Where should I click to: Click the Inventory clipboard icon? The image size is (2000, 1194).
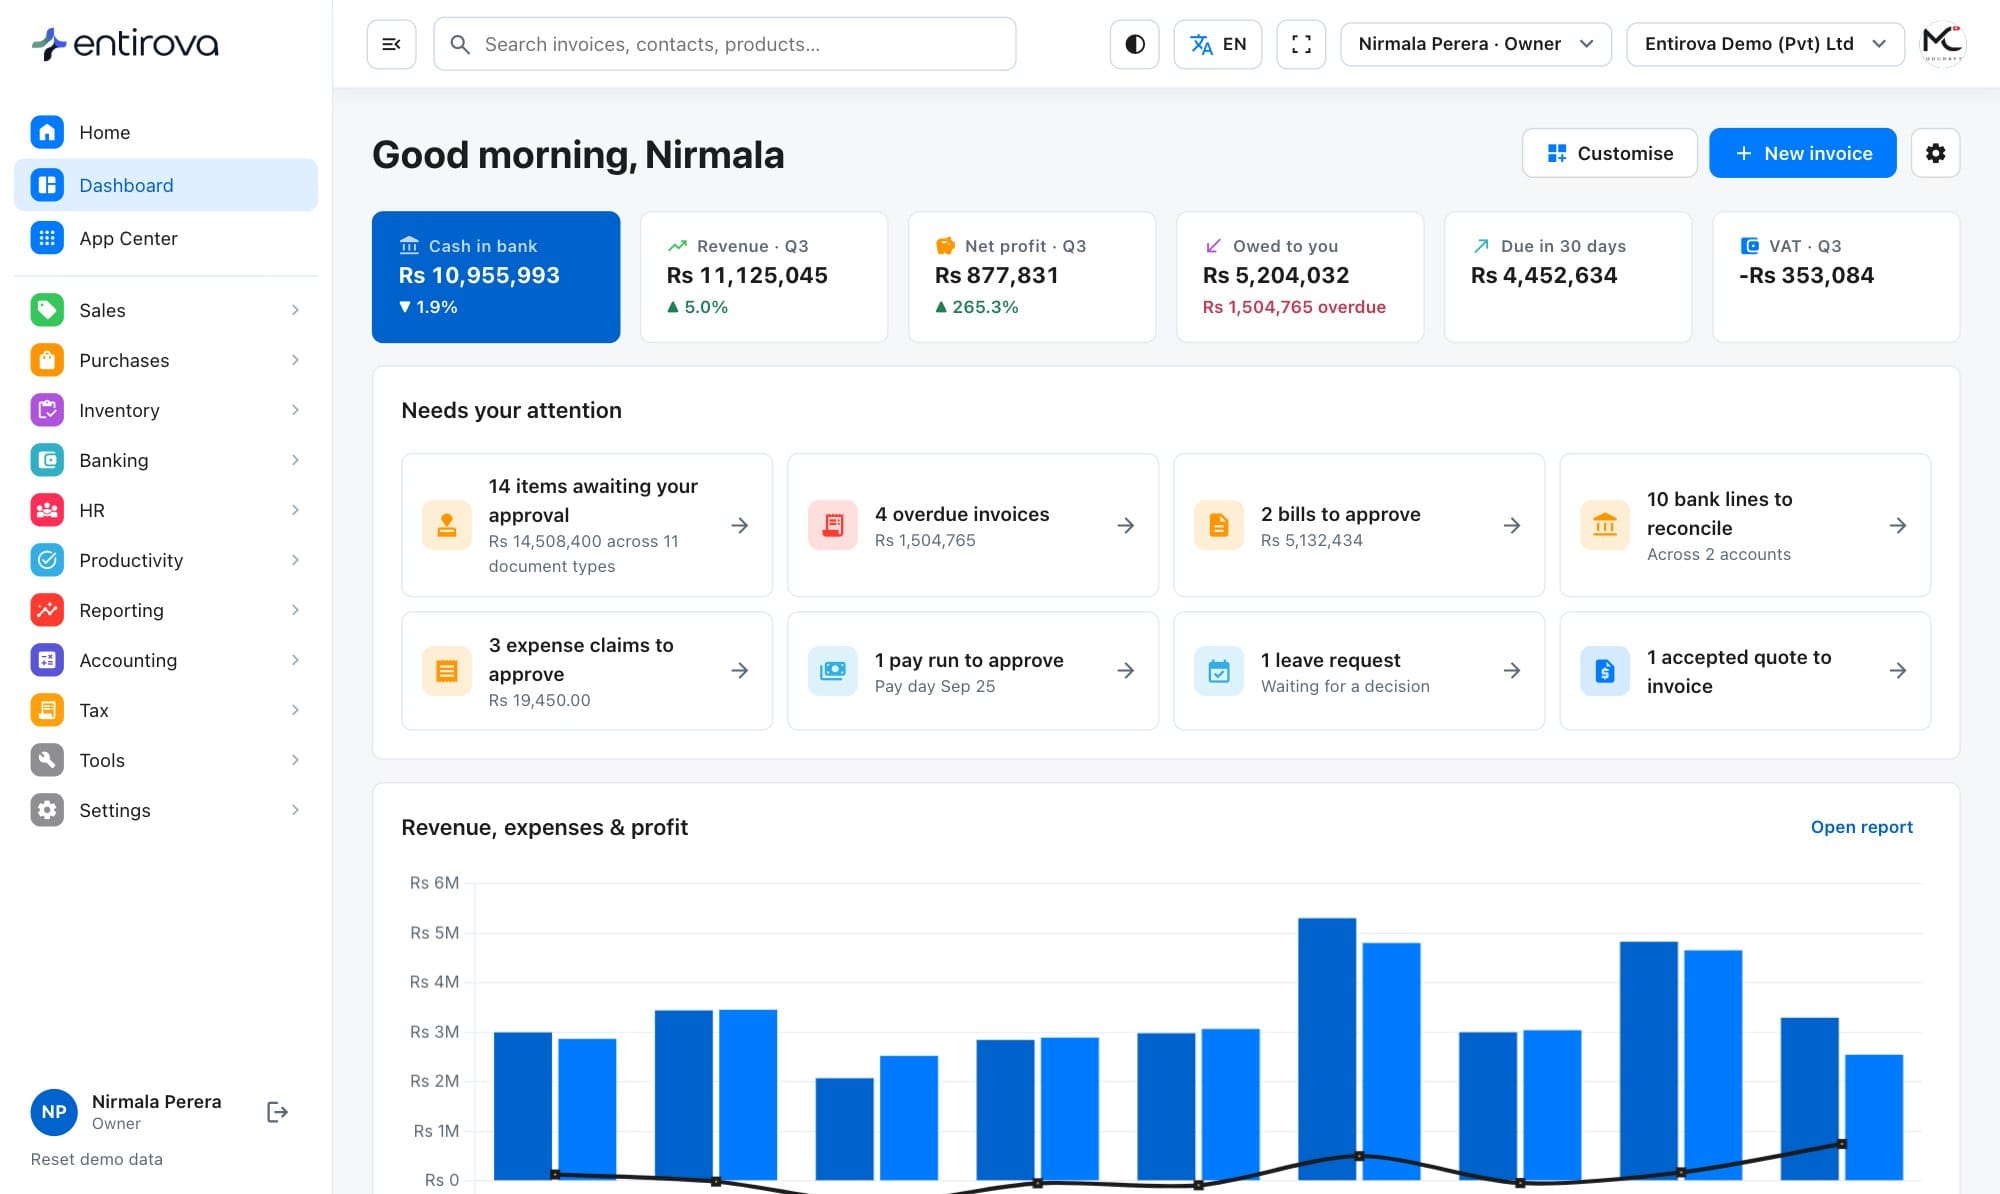click(x=47, y=410)
